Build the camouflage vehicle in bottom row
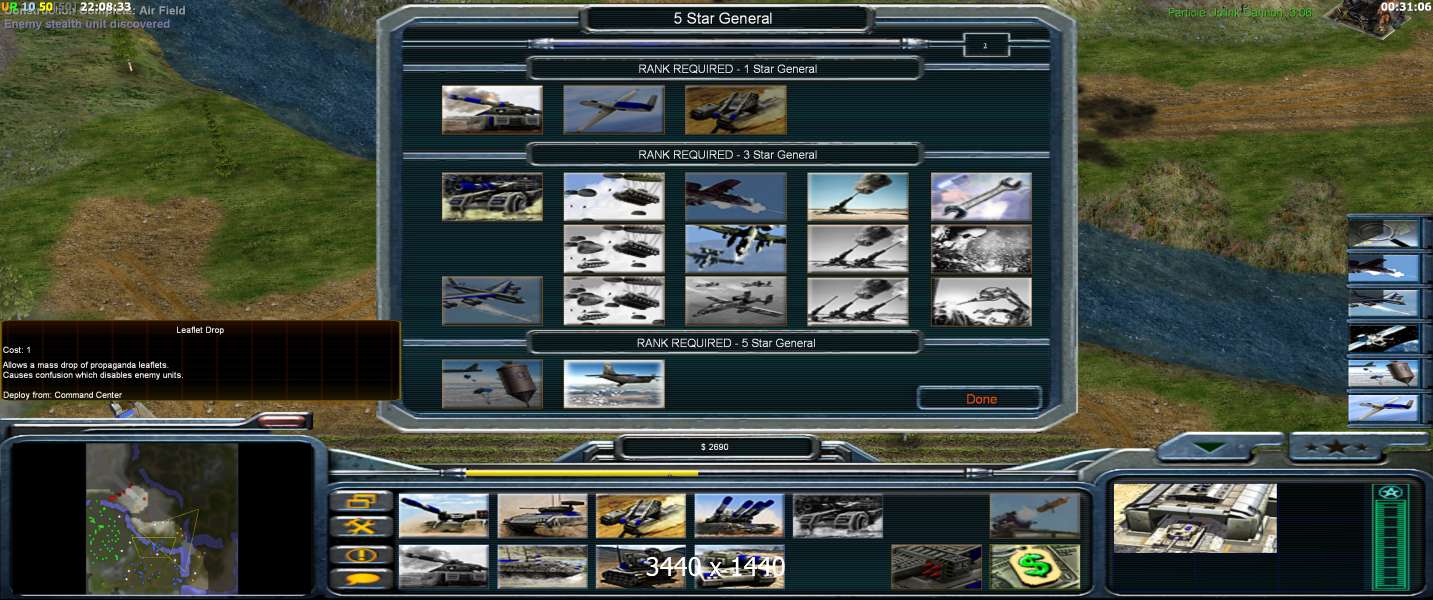This screenshot has height=600, width=1433. point(542,566)
